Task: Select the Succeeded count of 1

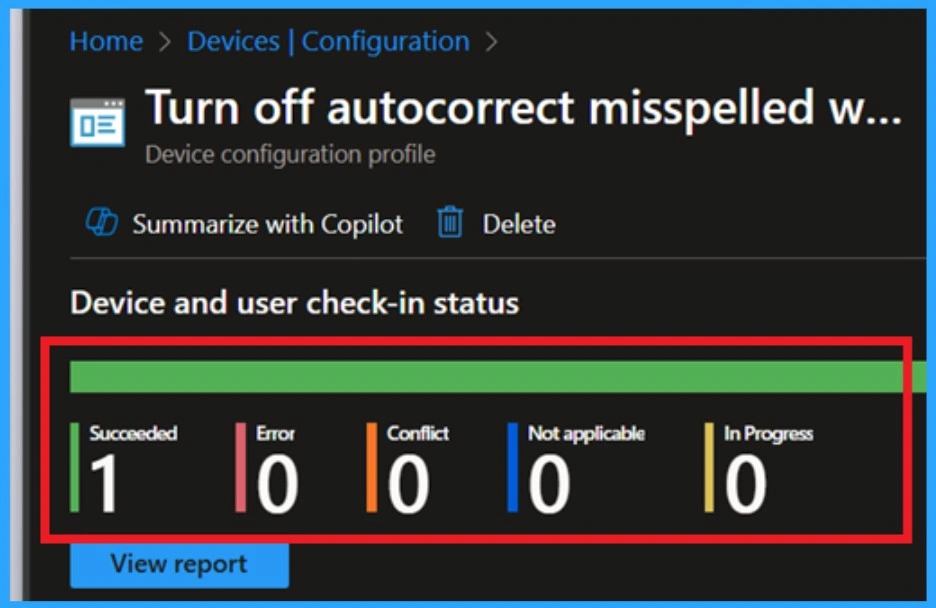Action: coord(105,485)
